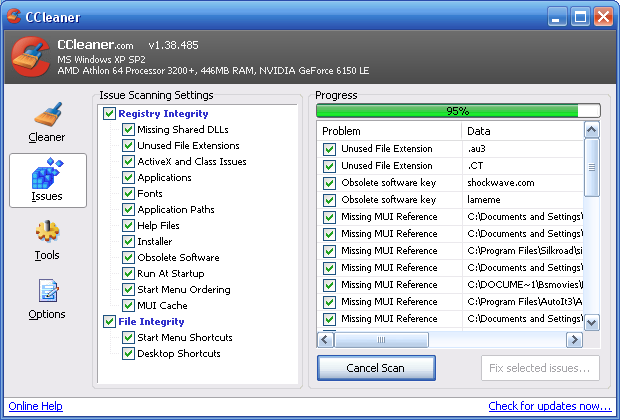Click Check for updates now link

(549, 406)
